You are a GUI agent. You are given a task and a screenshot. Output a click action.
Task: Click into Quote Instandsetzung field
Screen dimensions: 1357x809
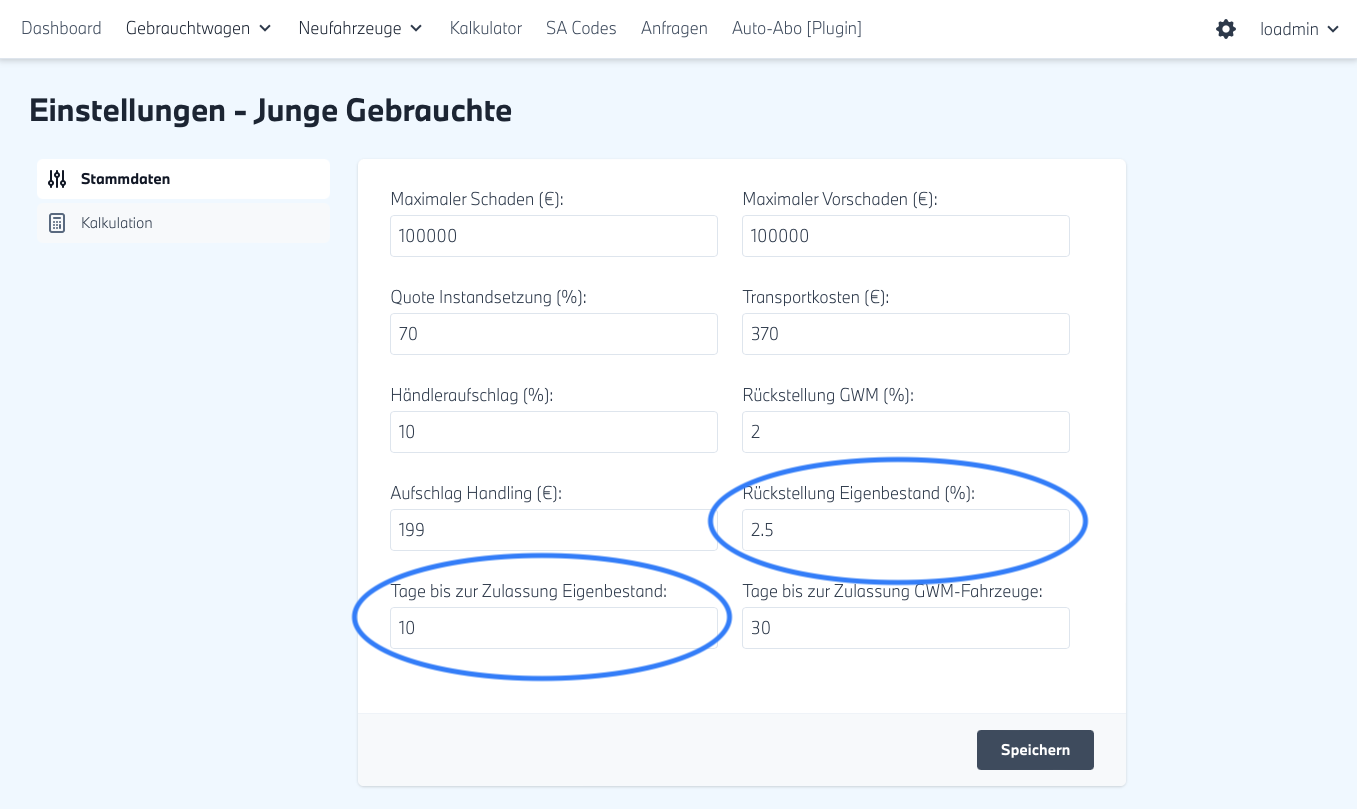tap(553, 334)
